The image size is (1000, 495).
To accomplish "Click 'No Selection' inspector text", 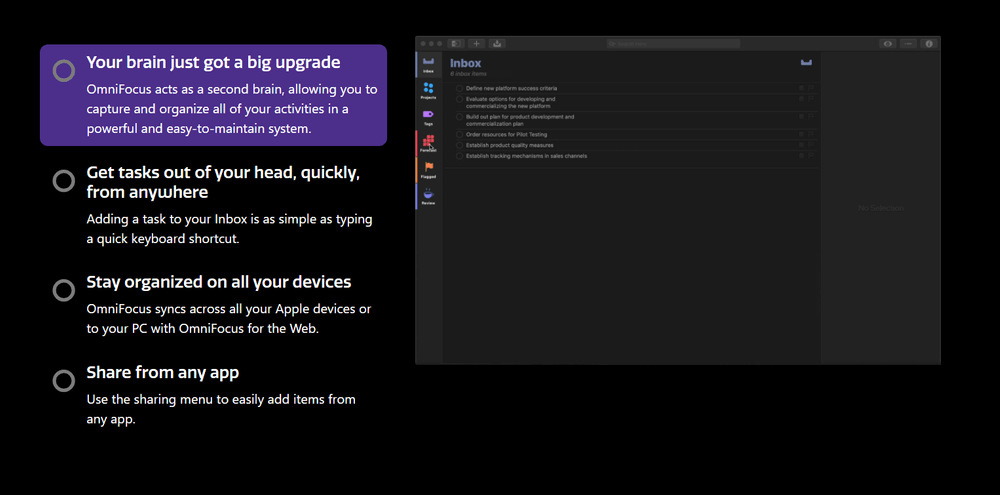I will coord(881,208).
